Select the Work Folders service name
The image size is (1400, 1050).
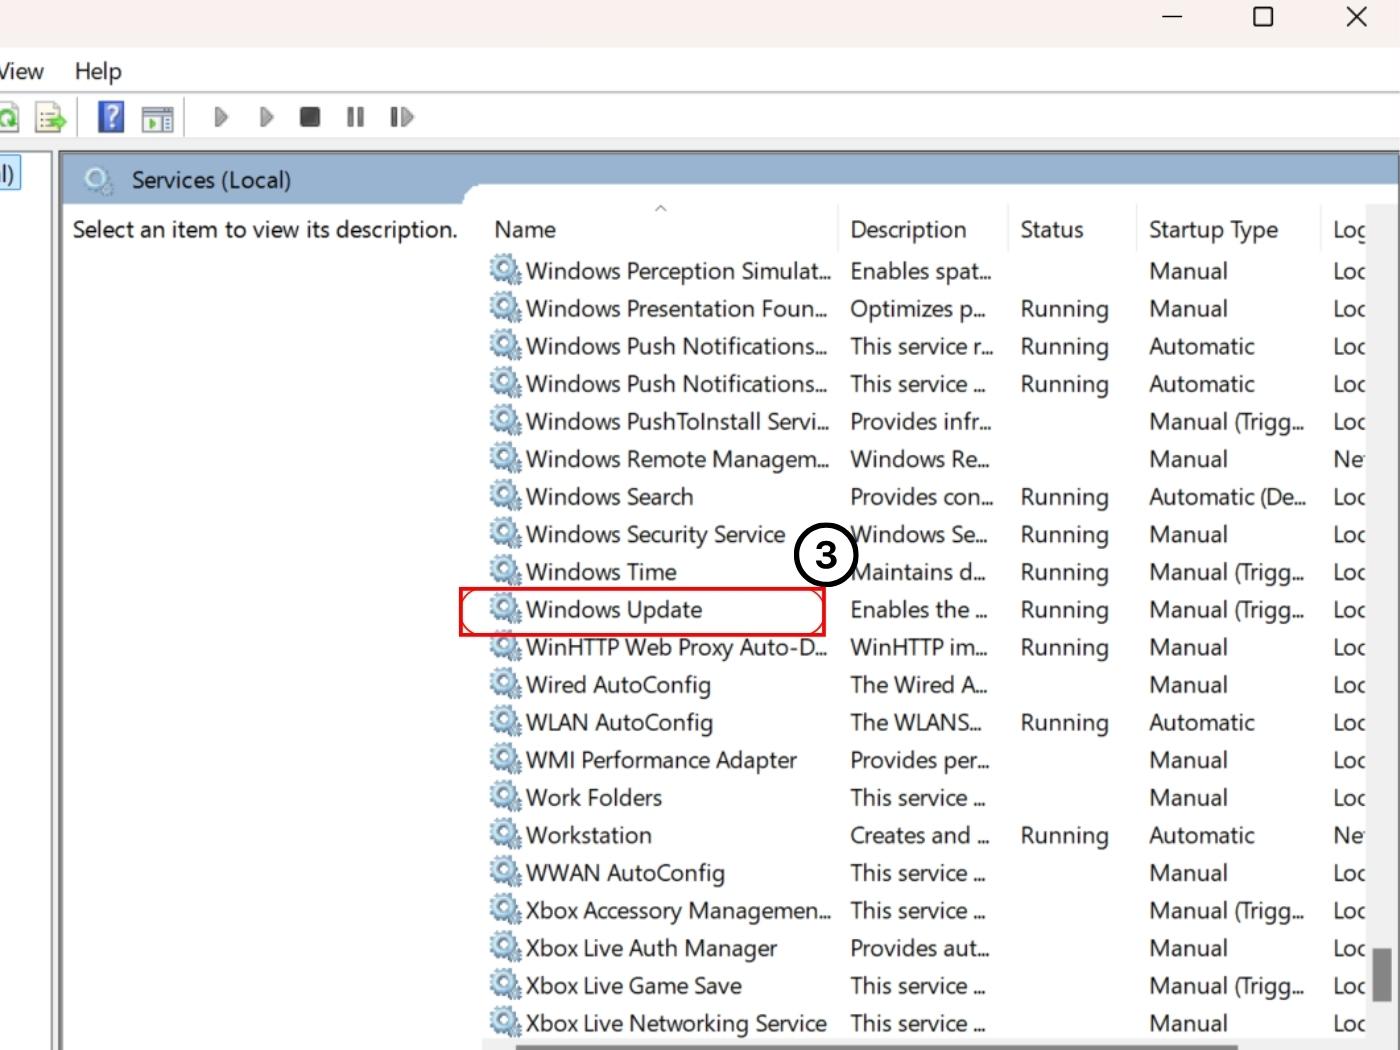tap(594, 798)
